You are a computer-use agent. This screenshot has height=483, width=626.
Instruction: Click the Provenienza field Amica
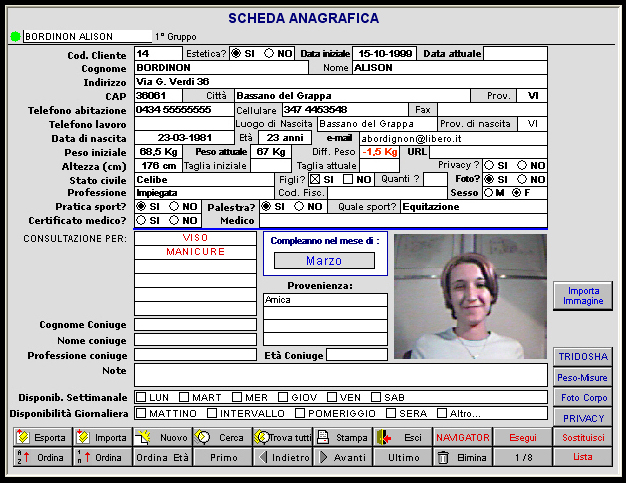tap(325, 300)
